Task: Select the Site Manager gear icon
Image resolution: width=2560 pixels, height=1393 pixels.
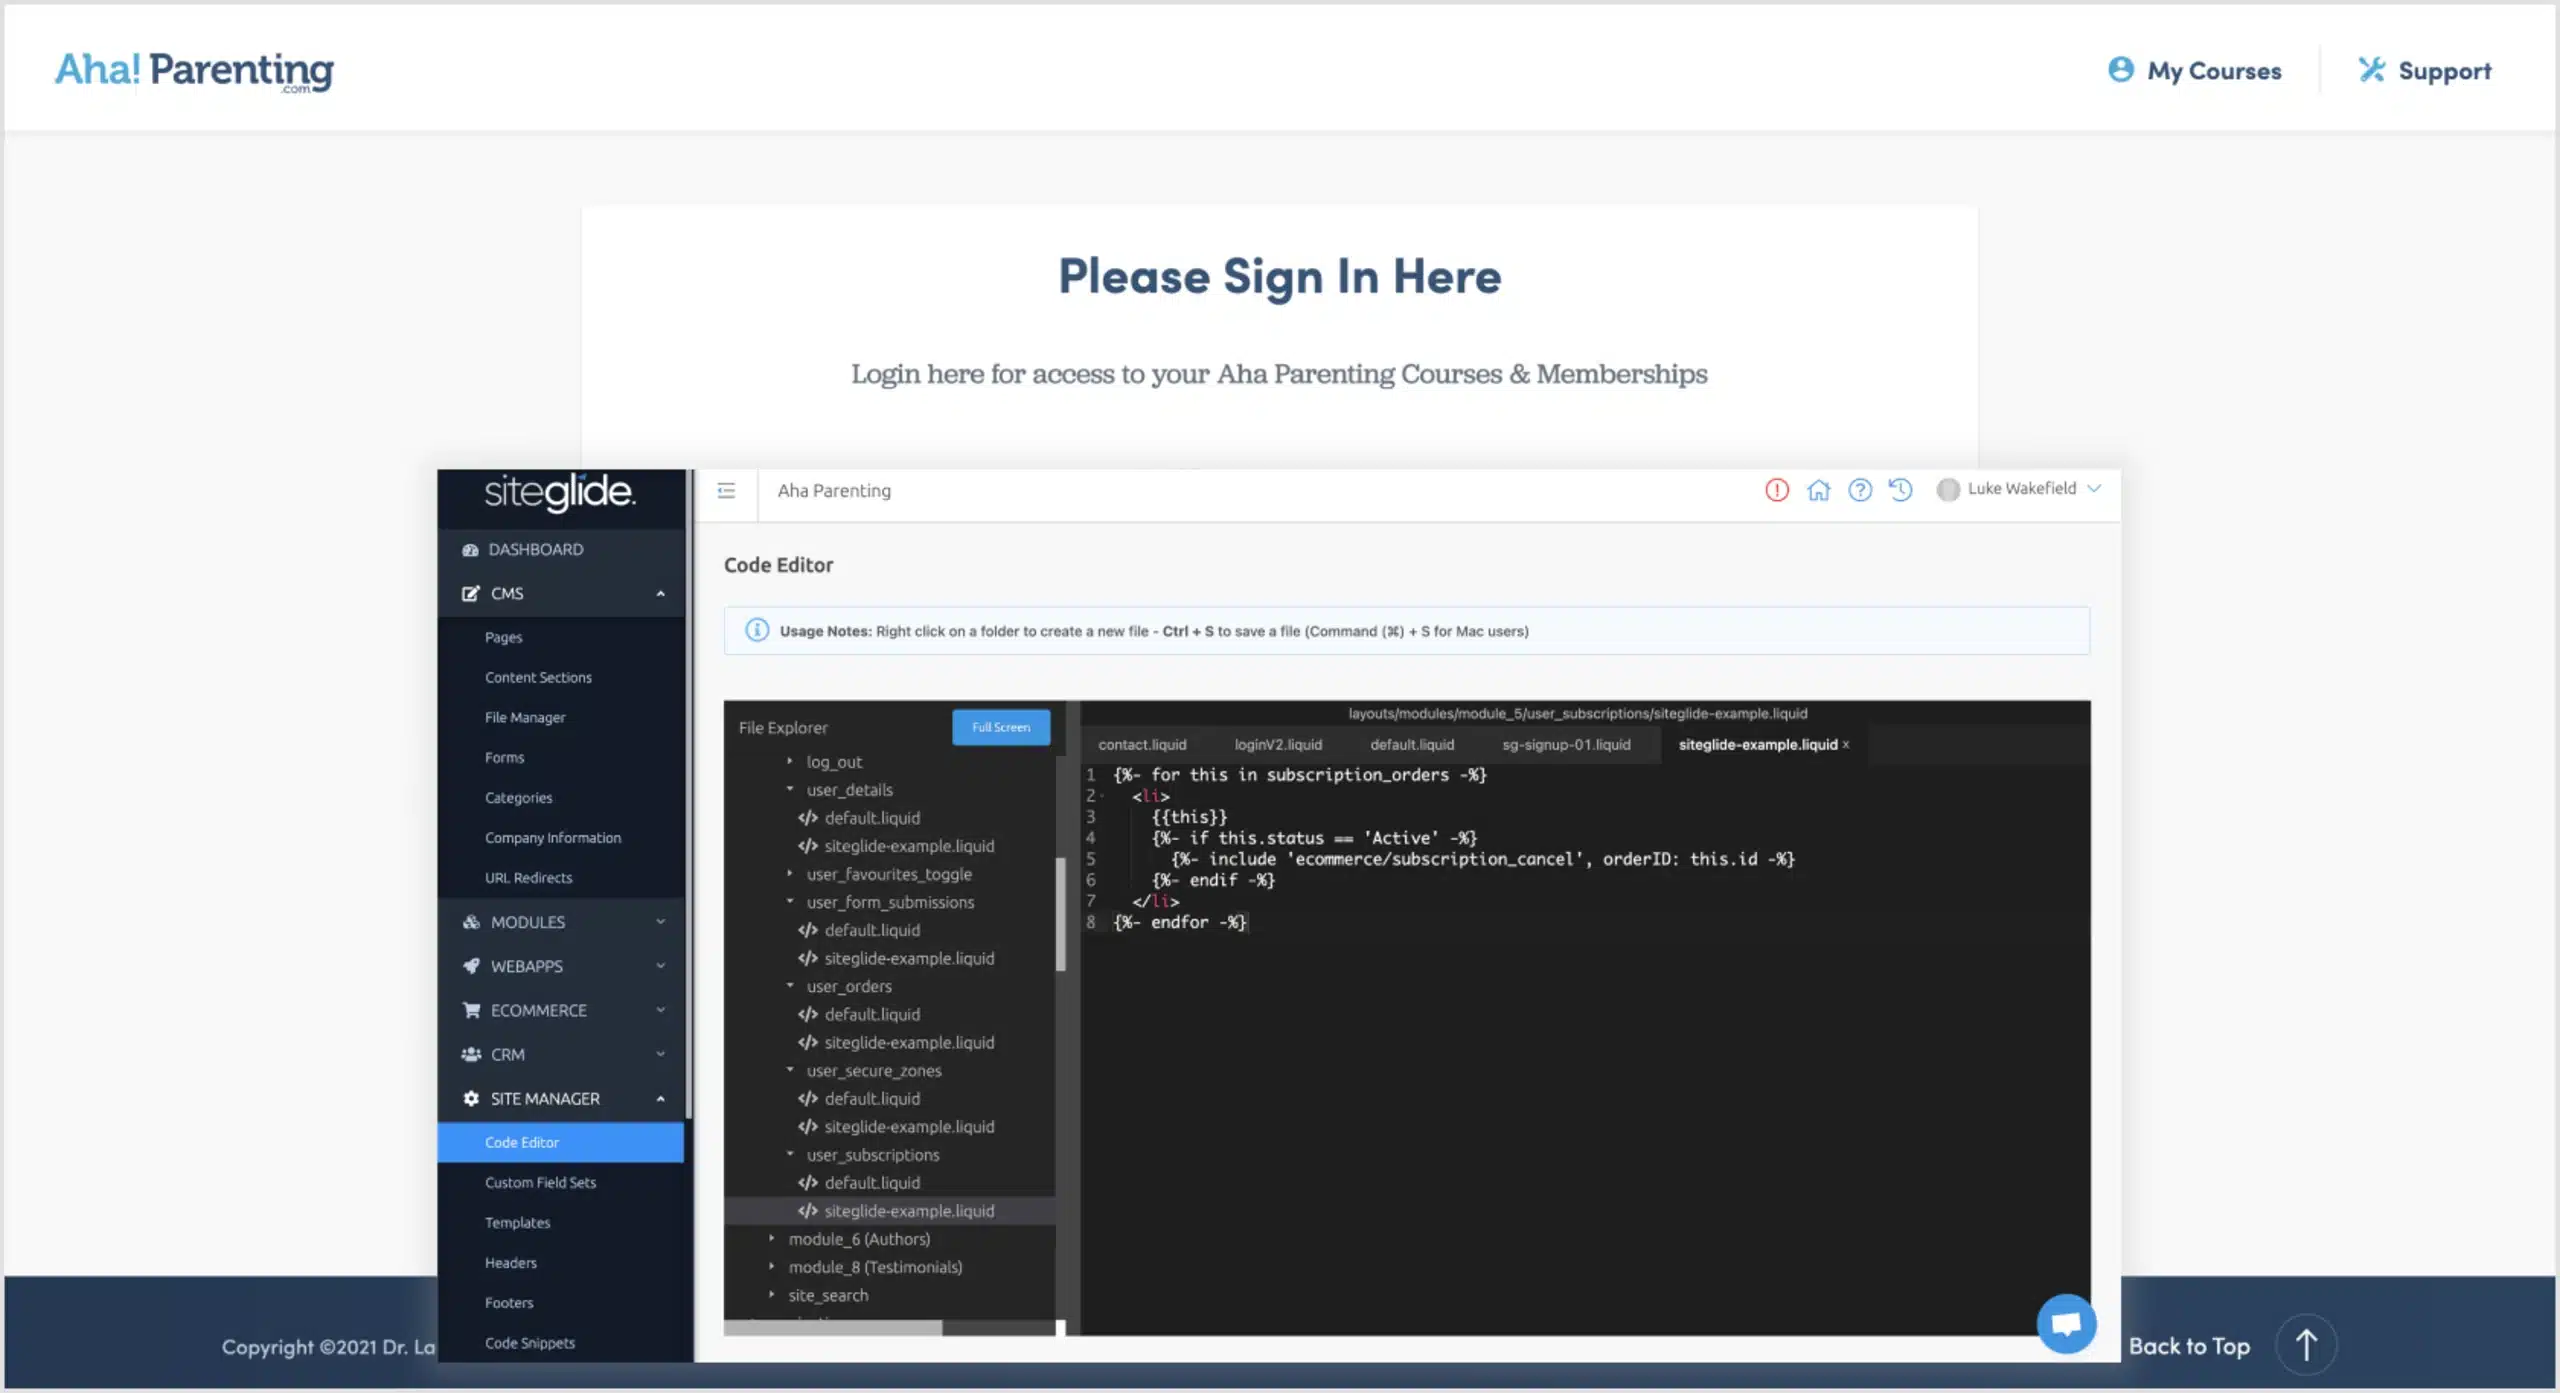Action: point(471,1098)
